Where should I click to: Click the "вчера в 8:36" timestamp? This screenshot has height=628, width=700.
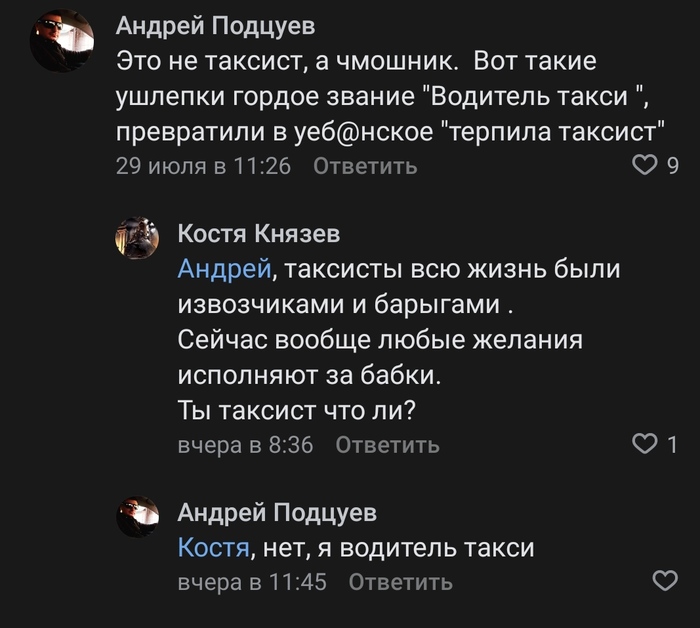click(245, 445)
